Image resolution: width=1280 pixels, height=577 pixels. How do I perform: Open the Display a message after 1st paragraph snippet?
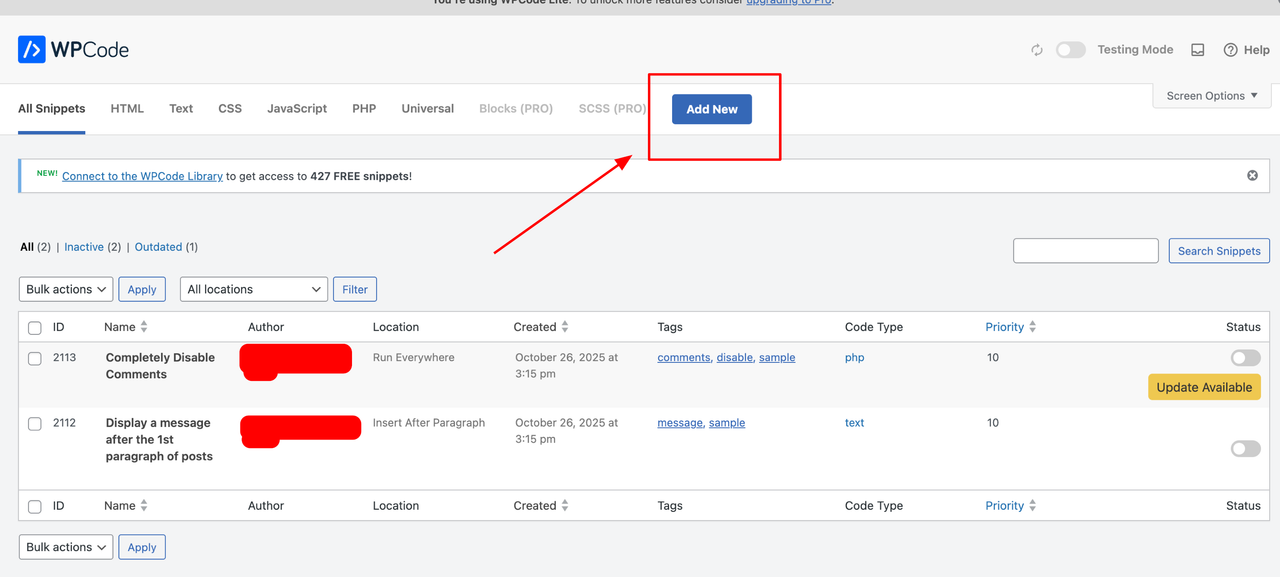(x=159, y=440)
